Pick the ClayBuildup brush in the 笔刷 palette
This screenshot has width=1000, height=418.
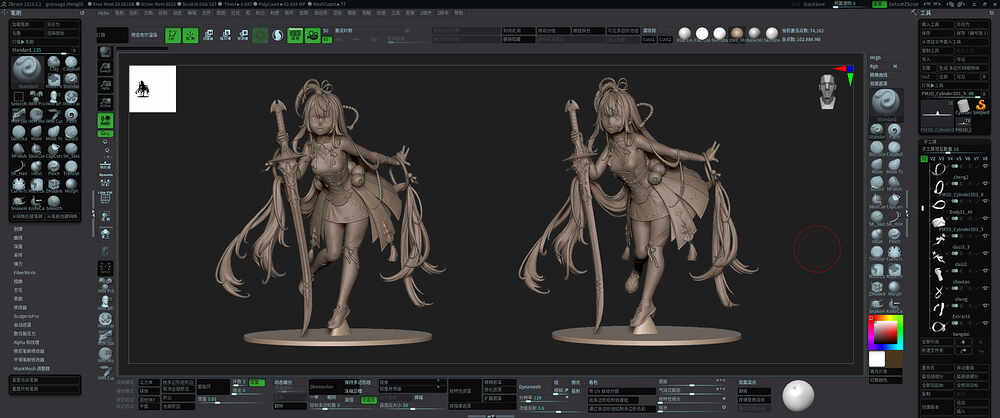tap(71, 63)
